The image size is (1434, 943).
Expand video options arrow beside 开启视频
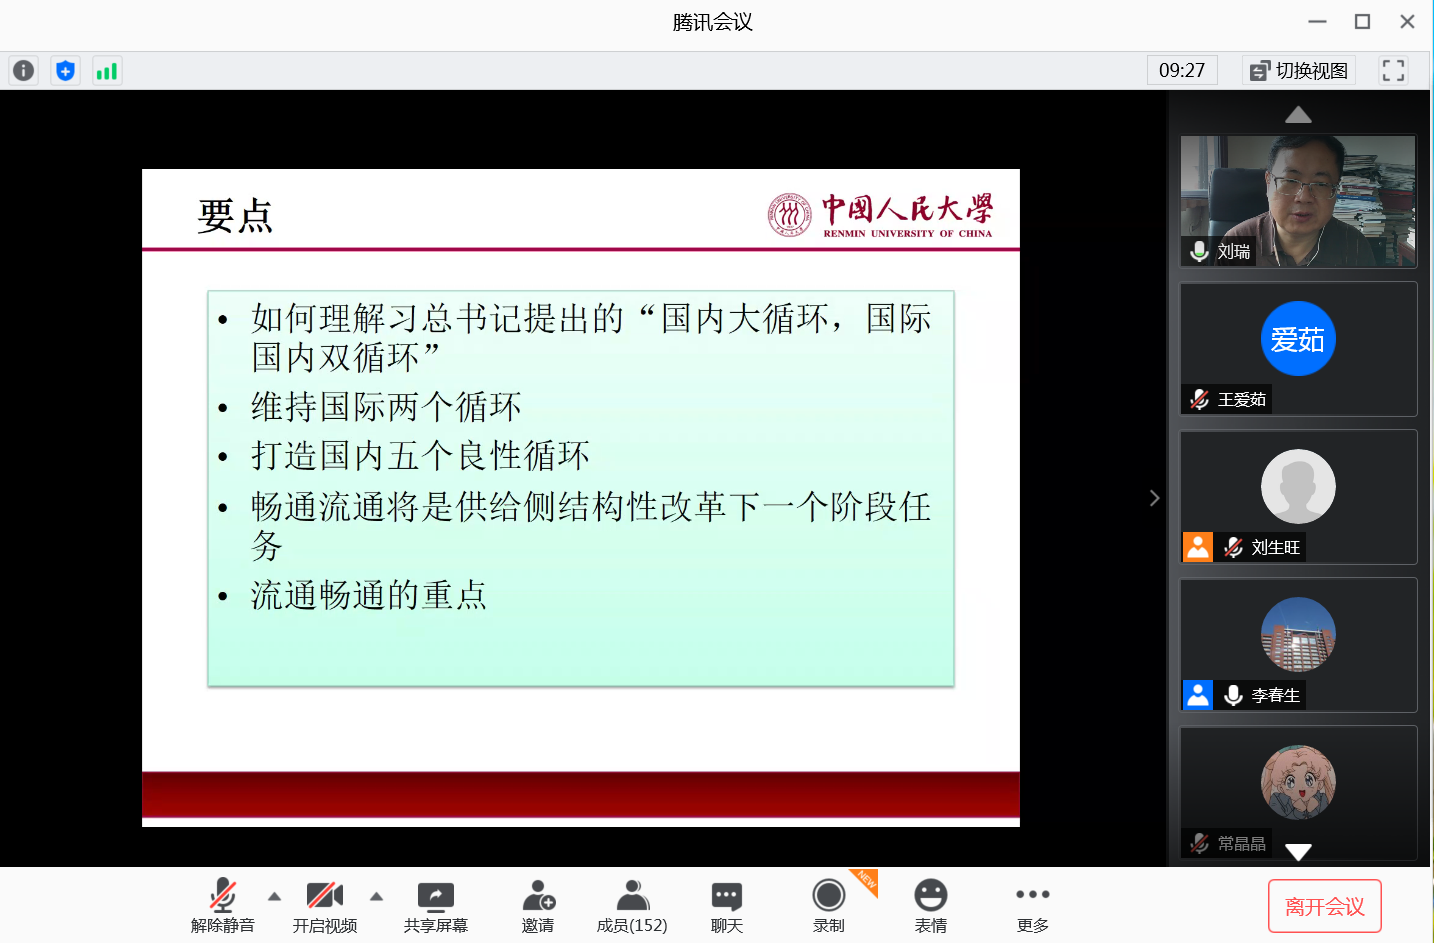point(376,896)
